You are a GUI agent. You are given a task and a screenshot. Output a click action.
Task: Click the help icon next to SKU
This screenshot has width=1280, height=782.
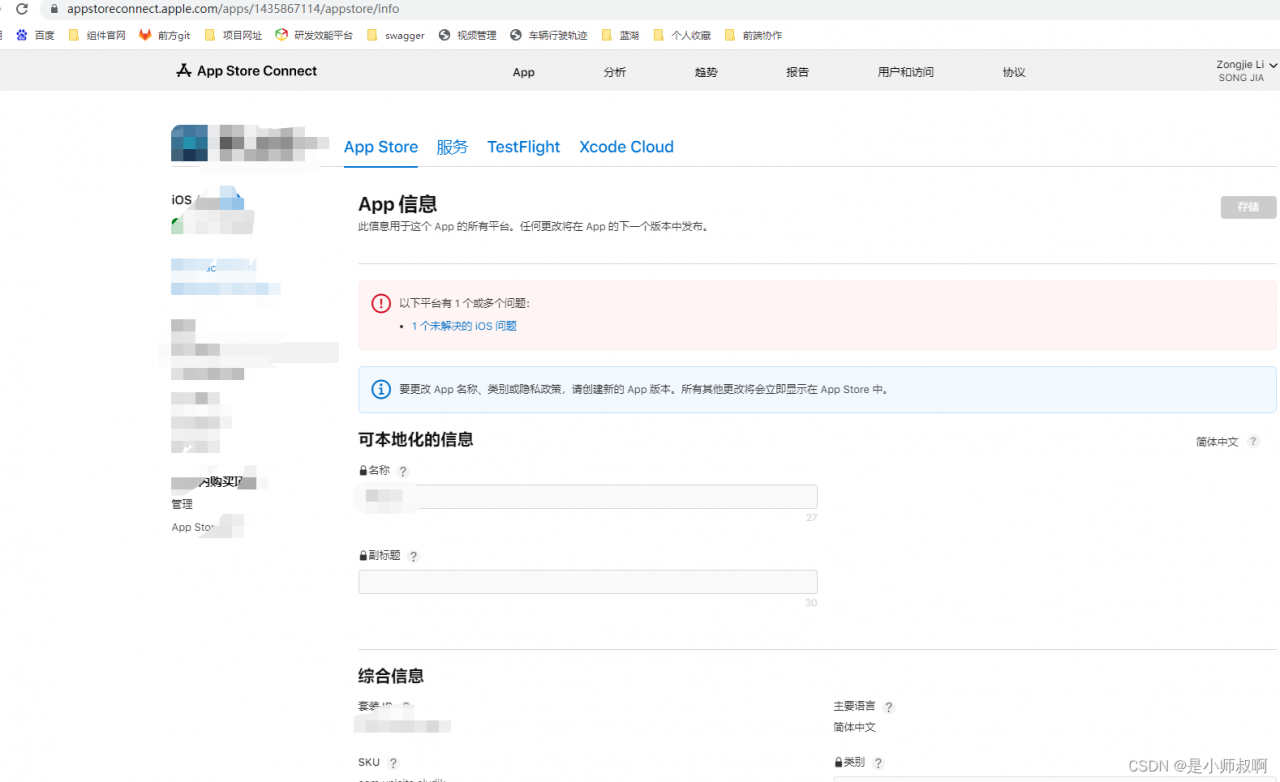coord(393,763)
